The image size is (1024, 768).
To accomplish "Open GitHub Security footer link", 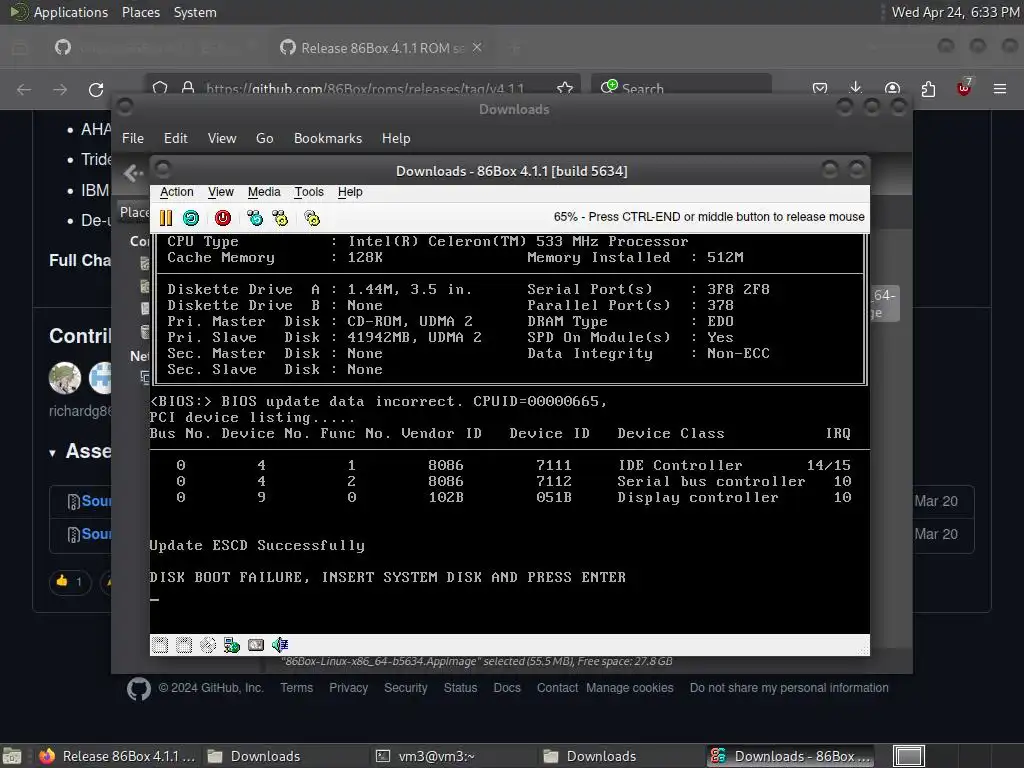I will click(x=406, y=688).
